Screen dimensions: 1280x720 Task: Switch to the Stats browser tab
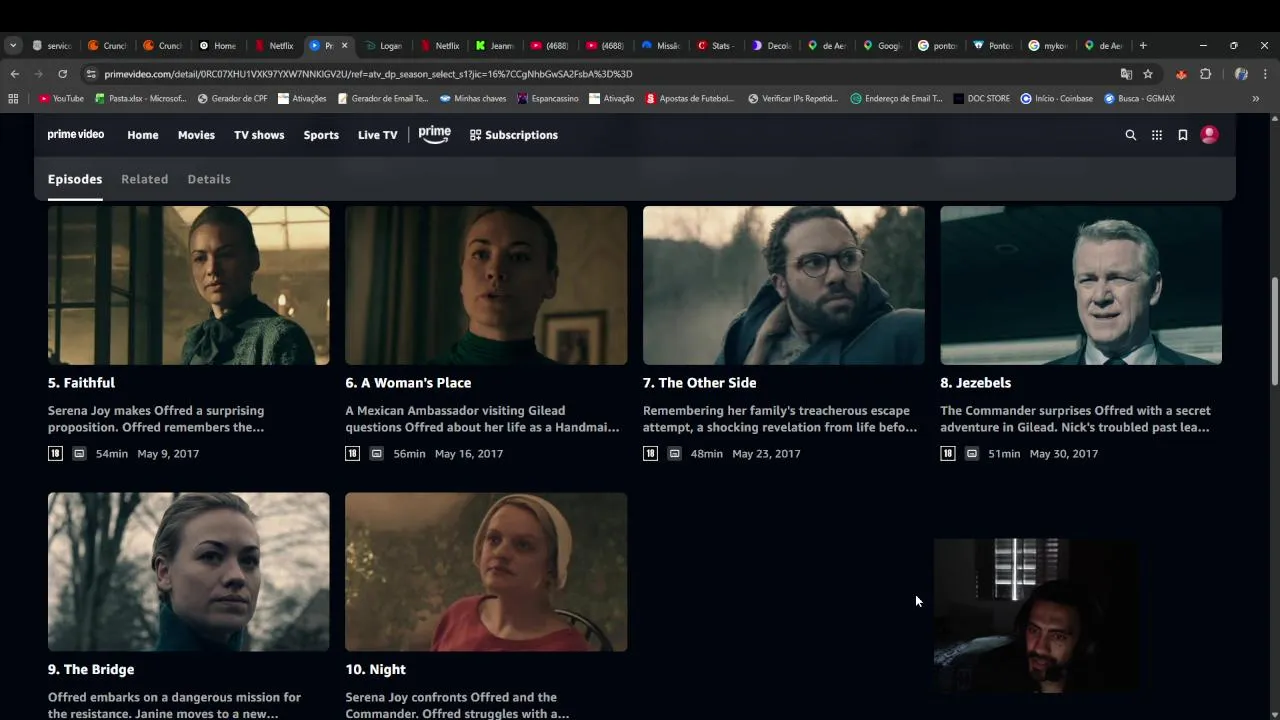pos(715,45)
